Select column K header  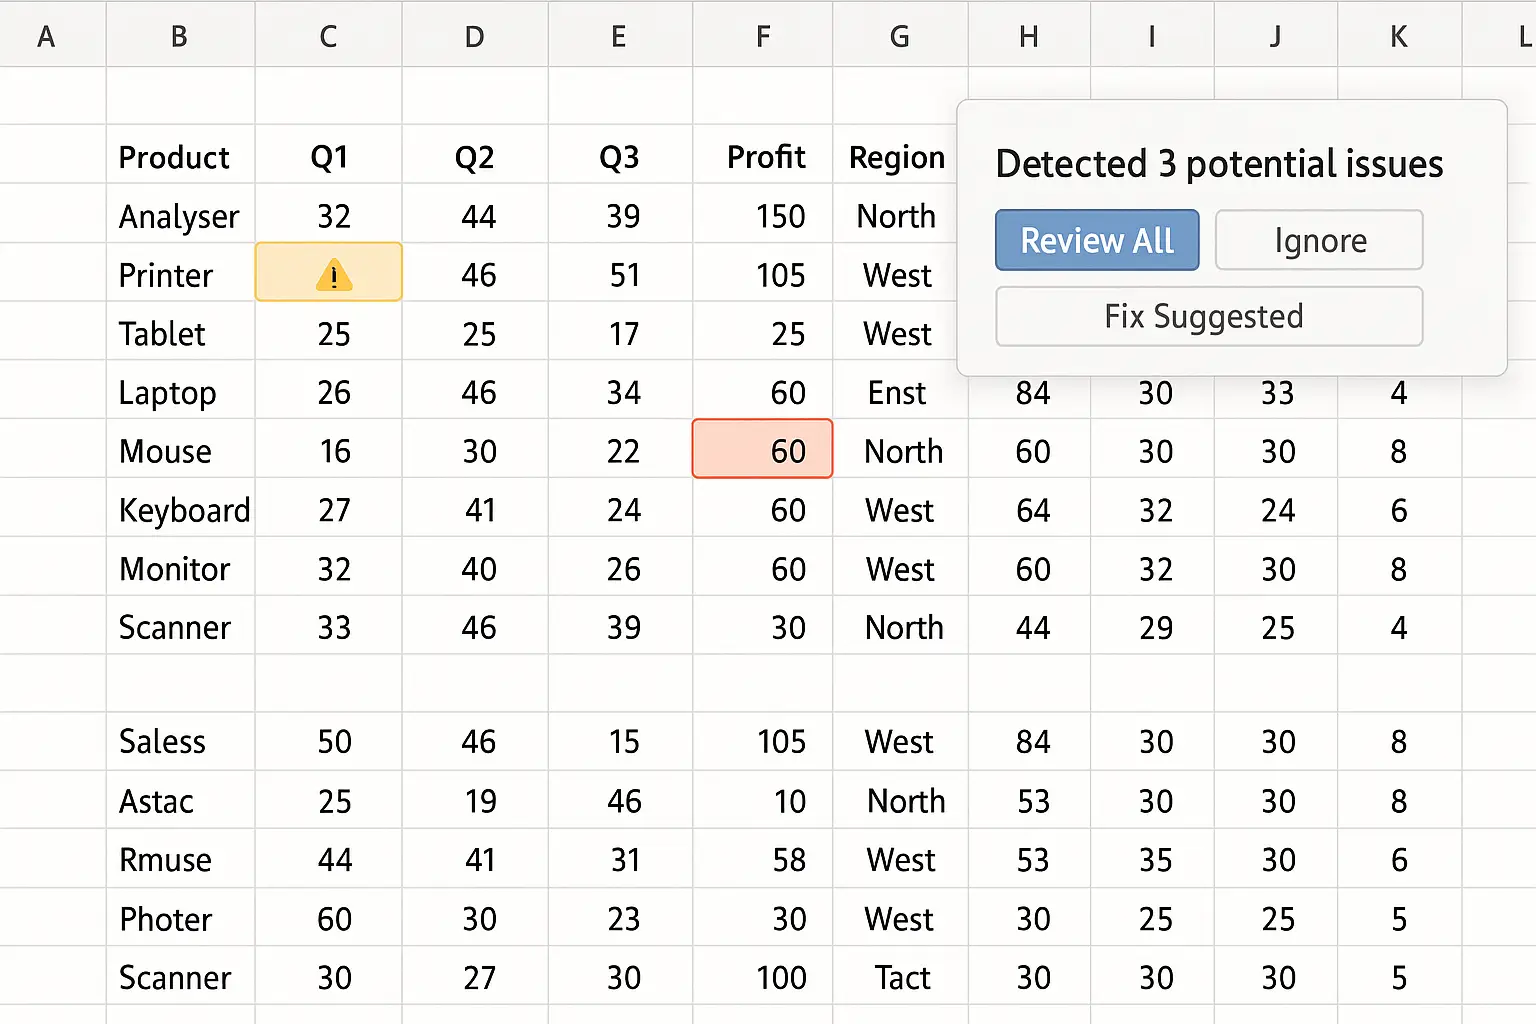(x=1399, y=36)
